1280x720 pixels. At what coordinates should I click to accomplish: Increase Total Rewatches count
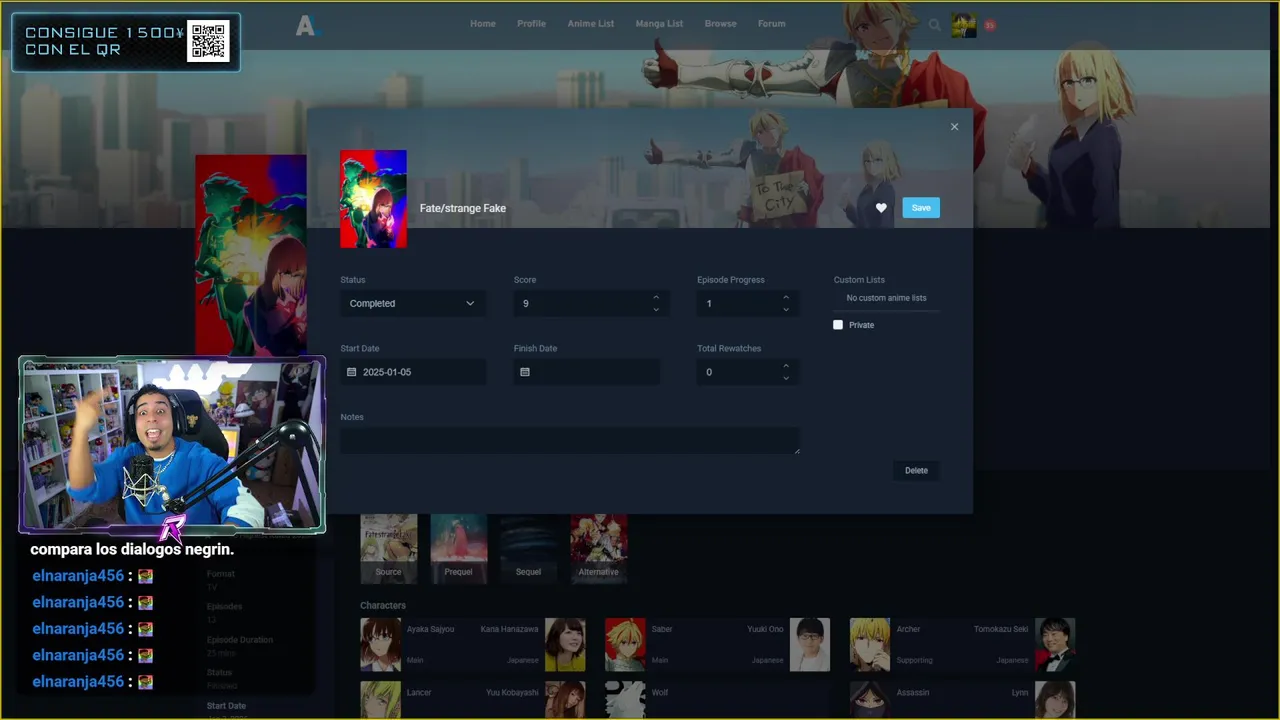coord(786,366)
